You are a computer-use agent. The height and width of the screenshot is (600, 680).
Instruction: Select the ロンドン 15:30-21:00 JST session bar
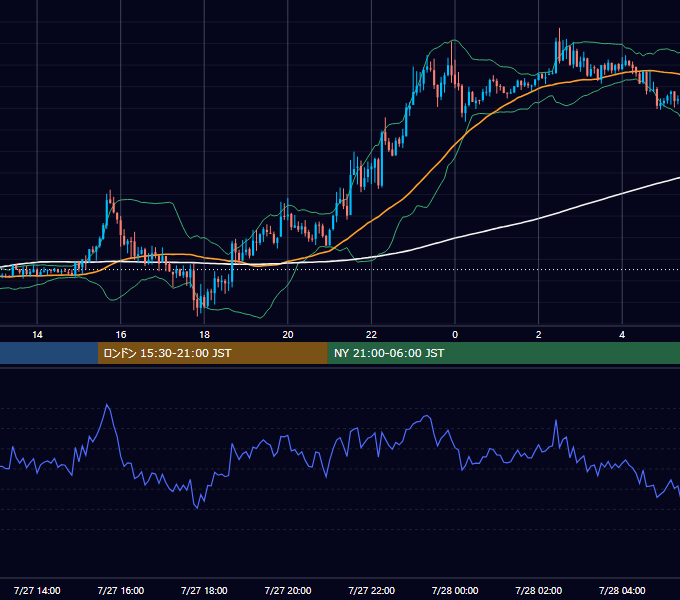click(212, 353)
